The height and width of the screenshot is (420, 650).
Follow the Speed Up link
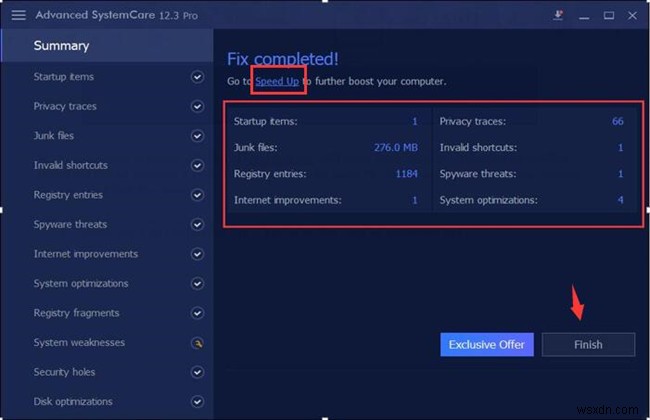[277, 81]
